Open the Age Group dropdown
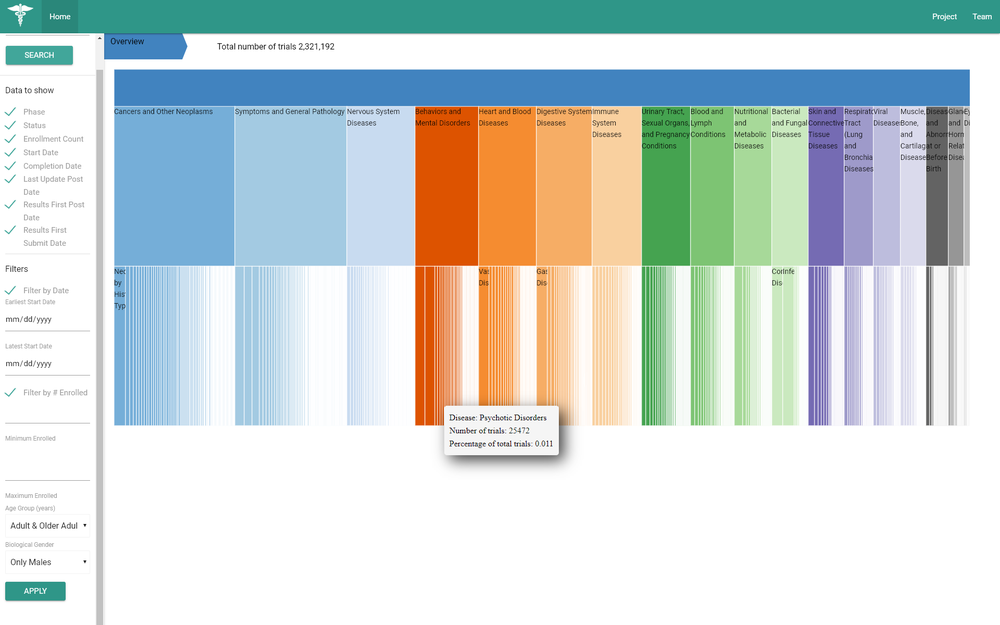Screen dimensions: 1000x625 click(47, 525)
